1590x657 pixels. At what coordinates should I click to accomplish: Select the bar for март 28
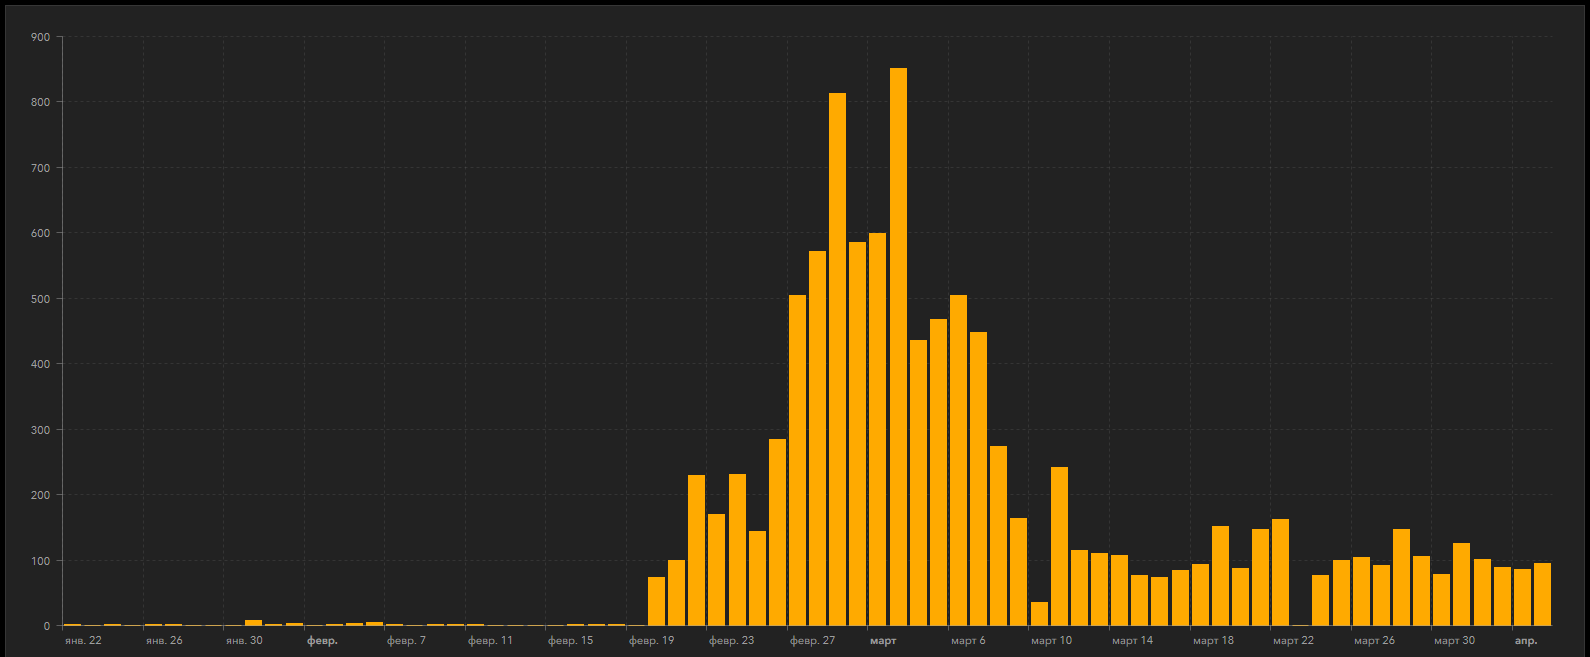[1401, 577]
